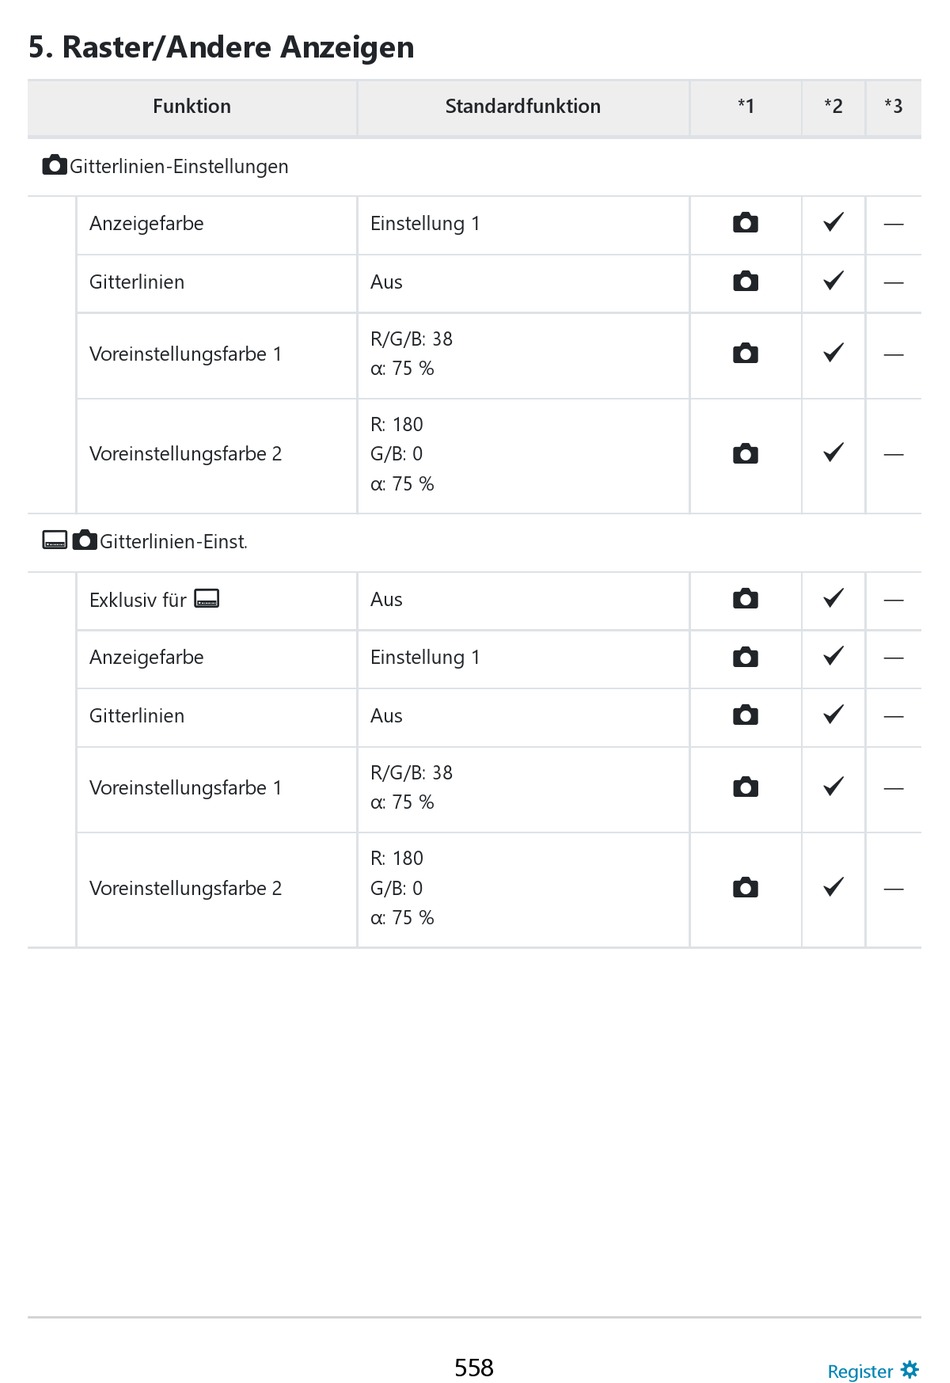This screenshot has width=950, height=1383.
Task: Click the camera icon directly before Gitterlinien-Einst. text
Action: [x=85, y=541]
